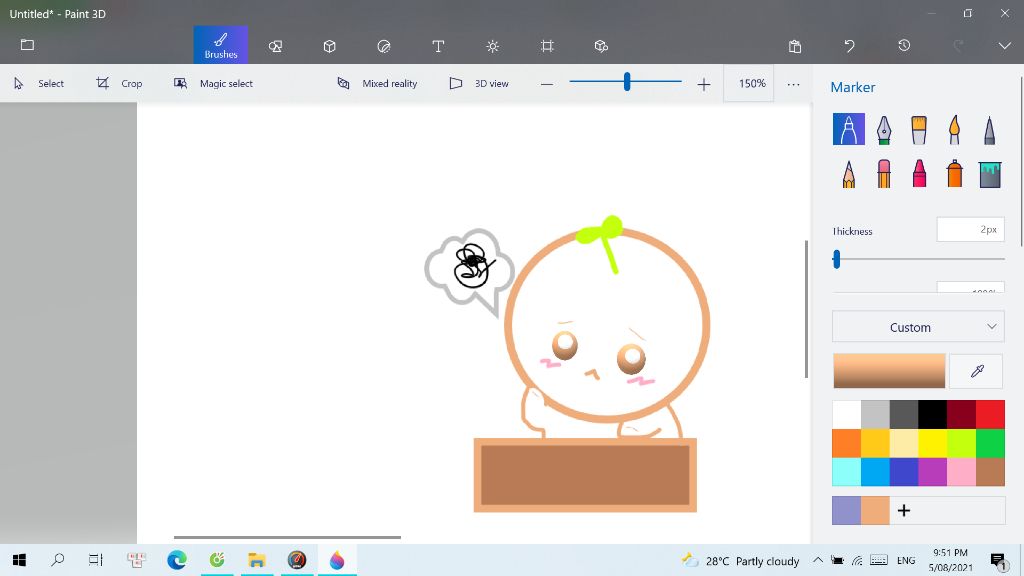The image size is (1024, 576).
Task: Open the Menu folder icon
Action: 27,45
